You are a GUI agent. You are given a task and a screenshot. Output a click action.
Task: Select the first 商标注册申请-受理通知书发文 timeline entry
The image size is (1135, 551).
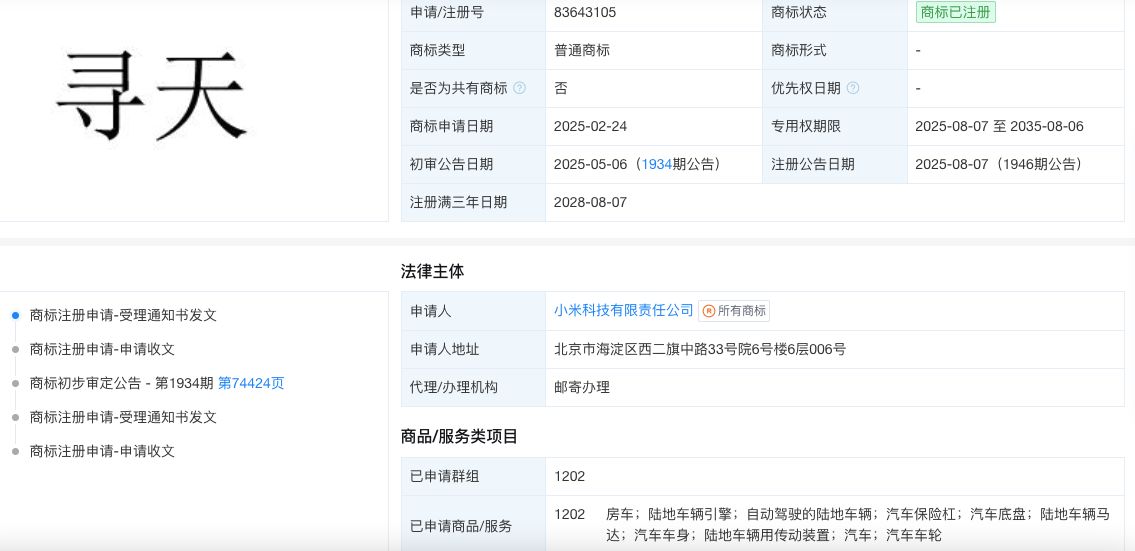(123, 315)
